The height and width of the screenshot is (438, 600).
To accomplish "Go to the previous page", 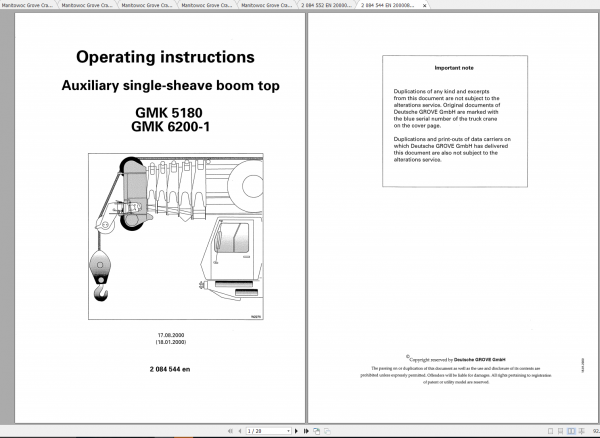I will pos(240,431).
